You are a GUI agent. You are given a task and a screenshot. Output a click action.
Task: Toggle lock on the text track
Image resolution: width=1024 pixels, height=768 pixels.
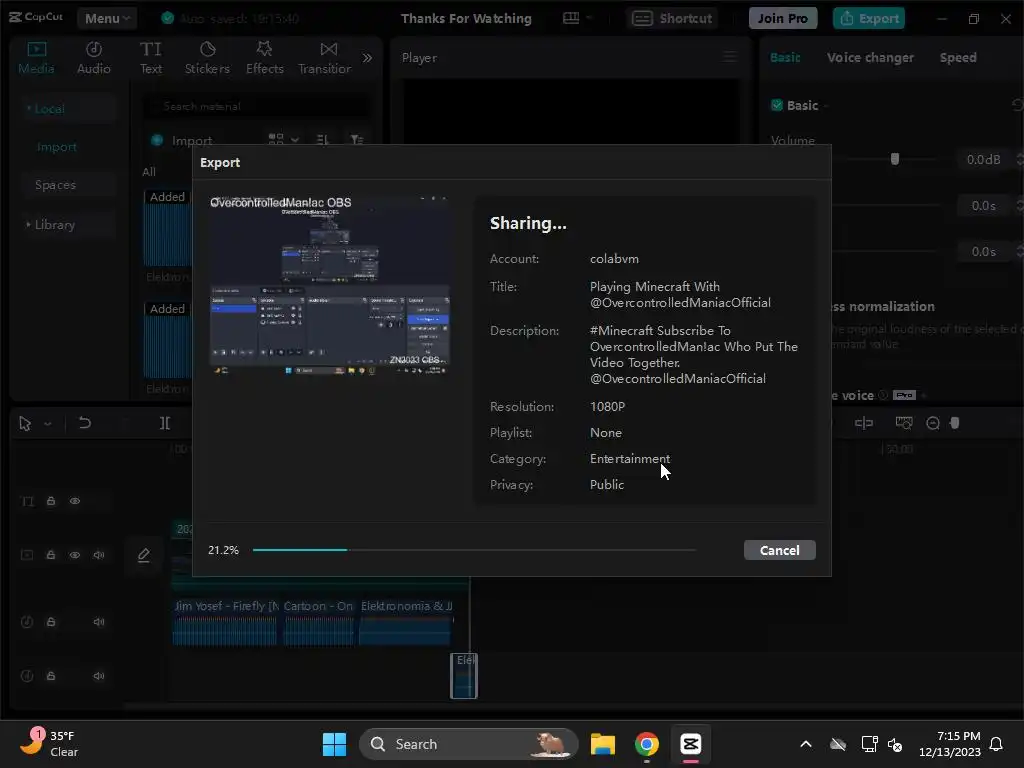[x=50, y=501]
